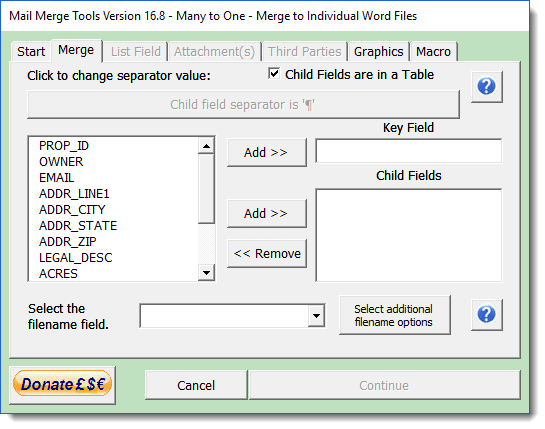Click the Donate £$€ button
545x429 pixels.
coord(63,385)
